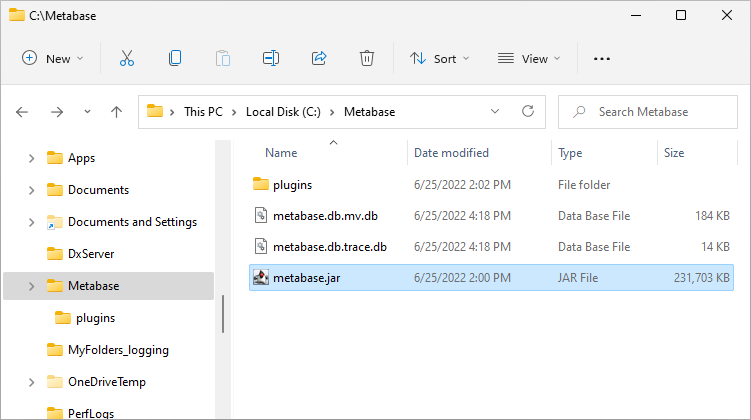This screenshot has height=420, width=751.
Task: Click the navigation pane scrollbar thumb
Action: 223,314
